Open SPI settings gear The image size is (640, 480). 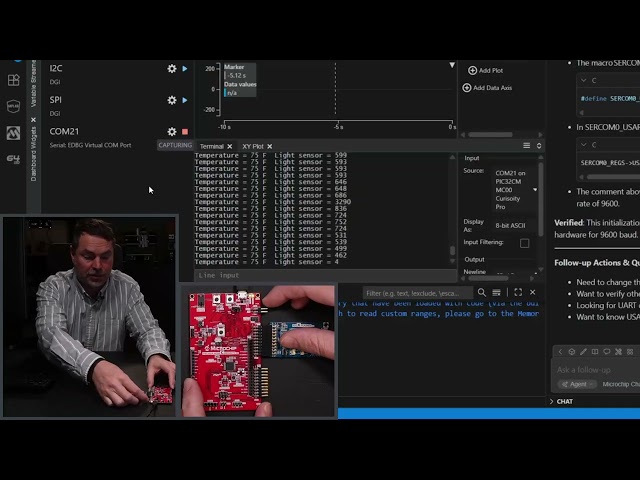tap(172, 100)
